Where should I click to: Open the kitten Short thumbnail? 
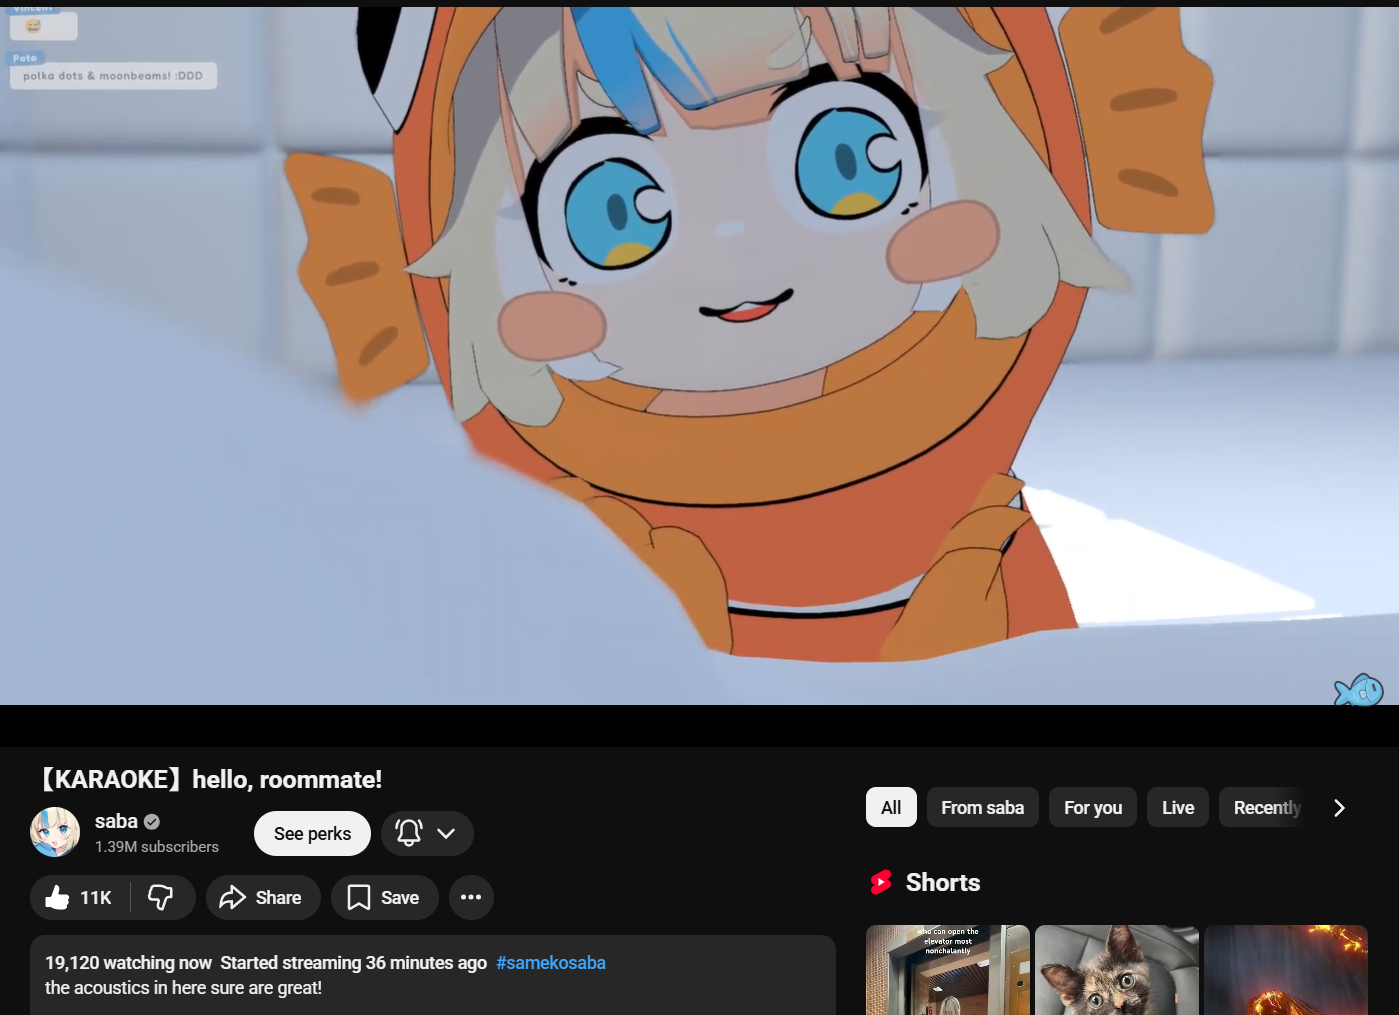pos(1117,970)
